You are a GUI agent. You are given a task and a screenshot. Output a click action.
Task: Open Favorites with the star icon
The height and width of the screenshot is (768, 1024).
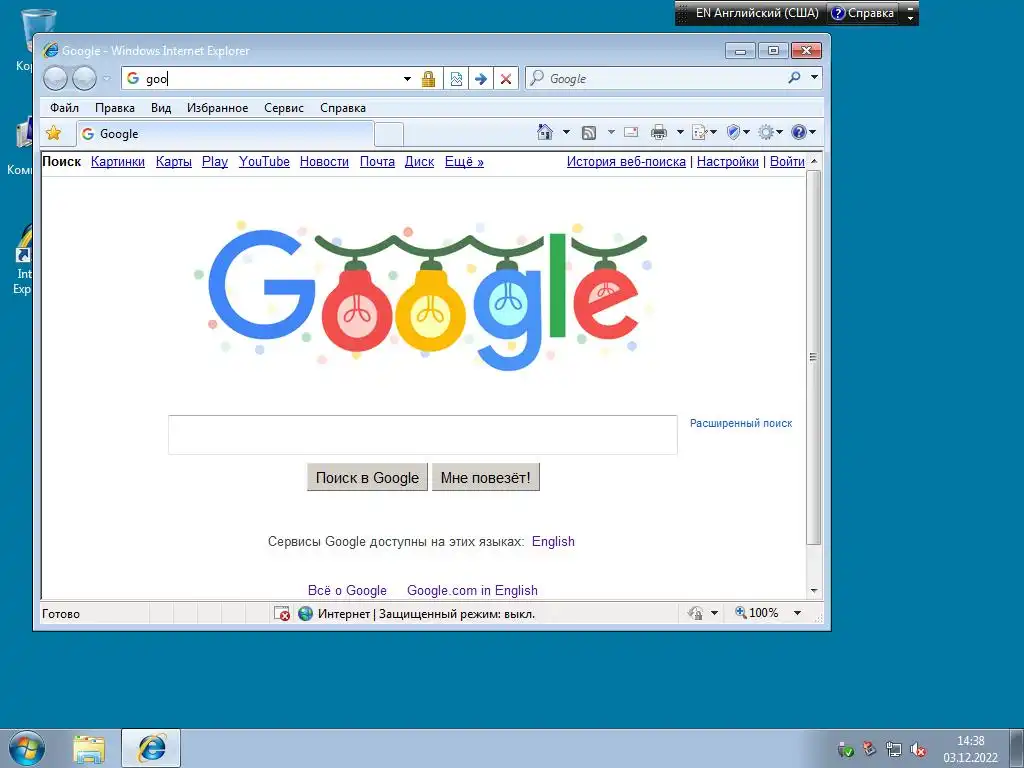(54, 133)
